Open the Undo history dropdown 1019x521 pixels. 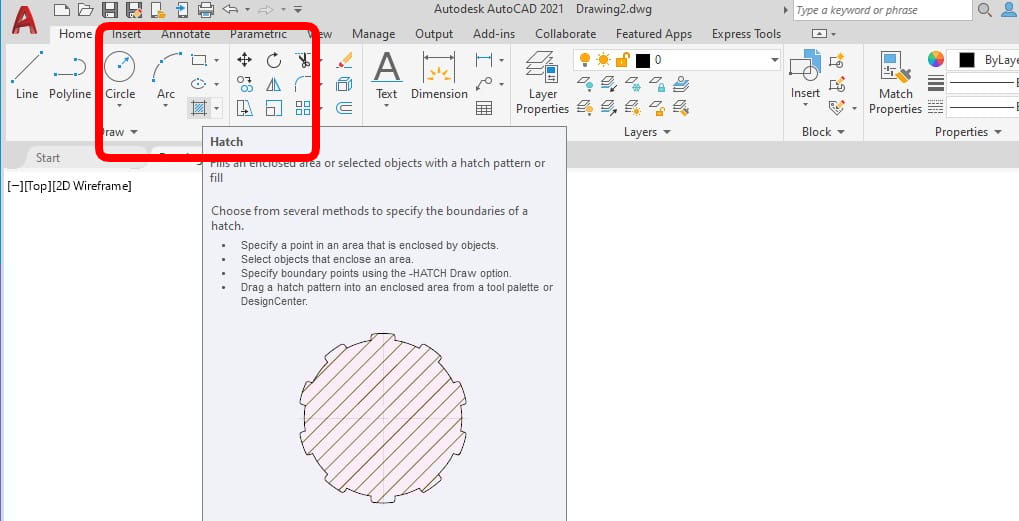coord(247,10)
